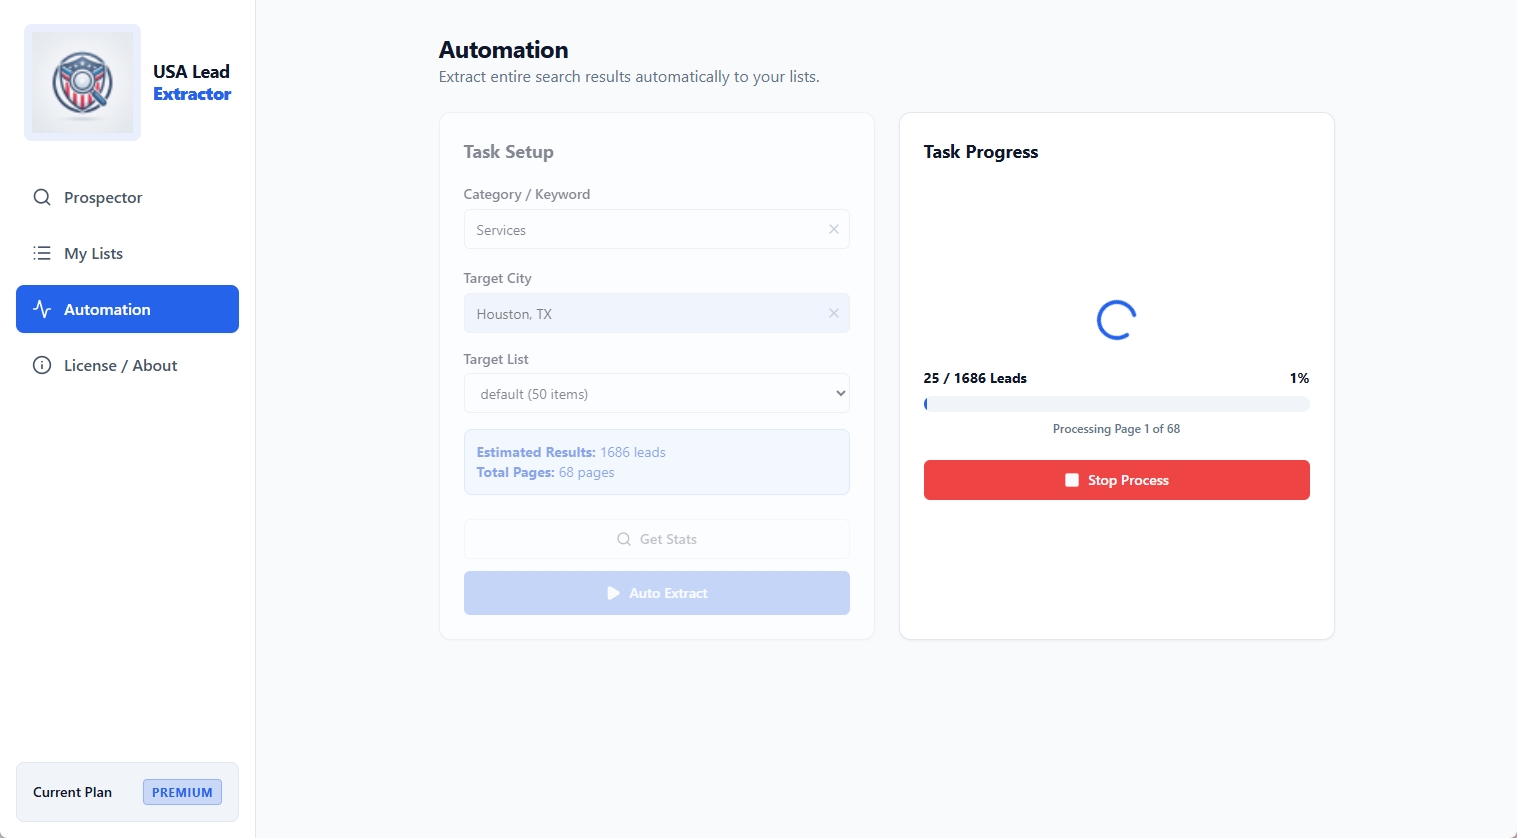Clear Houston, TX using the X icon
The width and height of the screenshot is (1517, 838).
pyautogui.click(x=833, y=313)
